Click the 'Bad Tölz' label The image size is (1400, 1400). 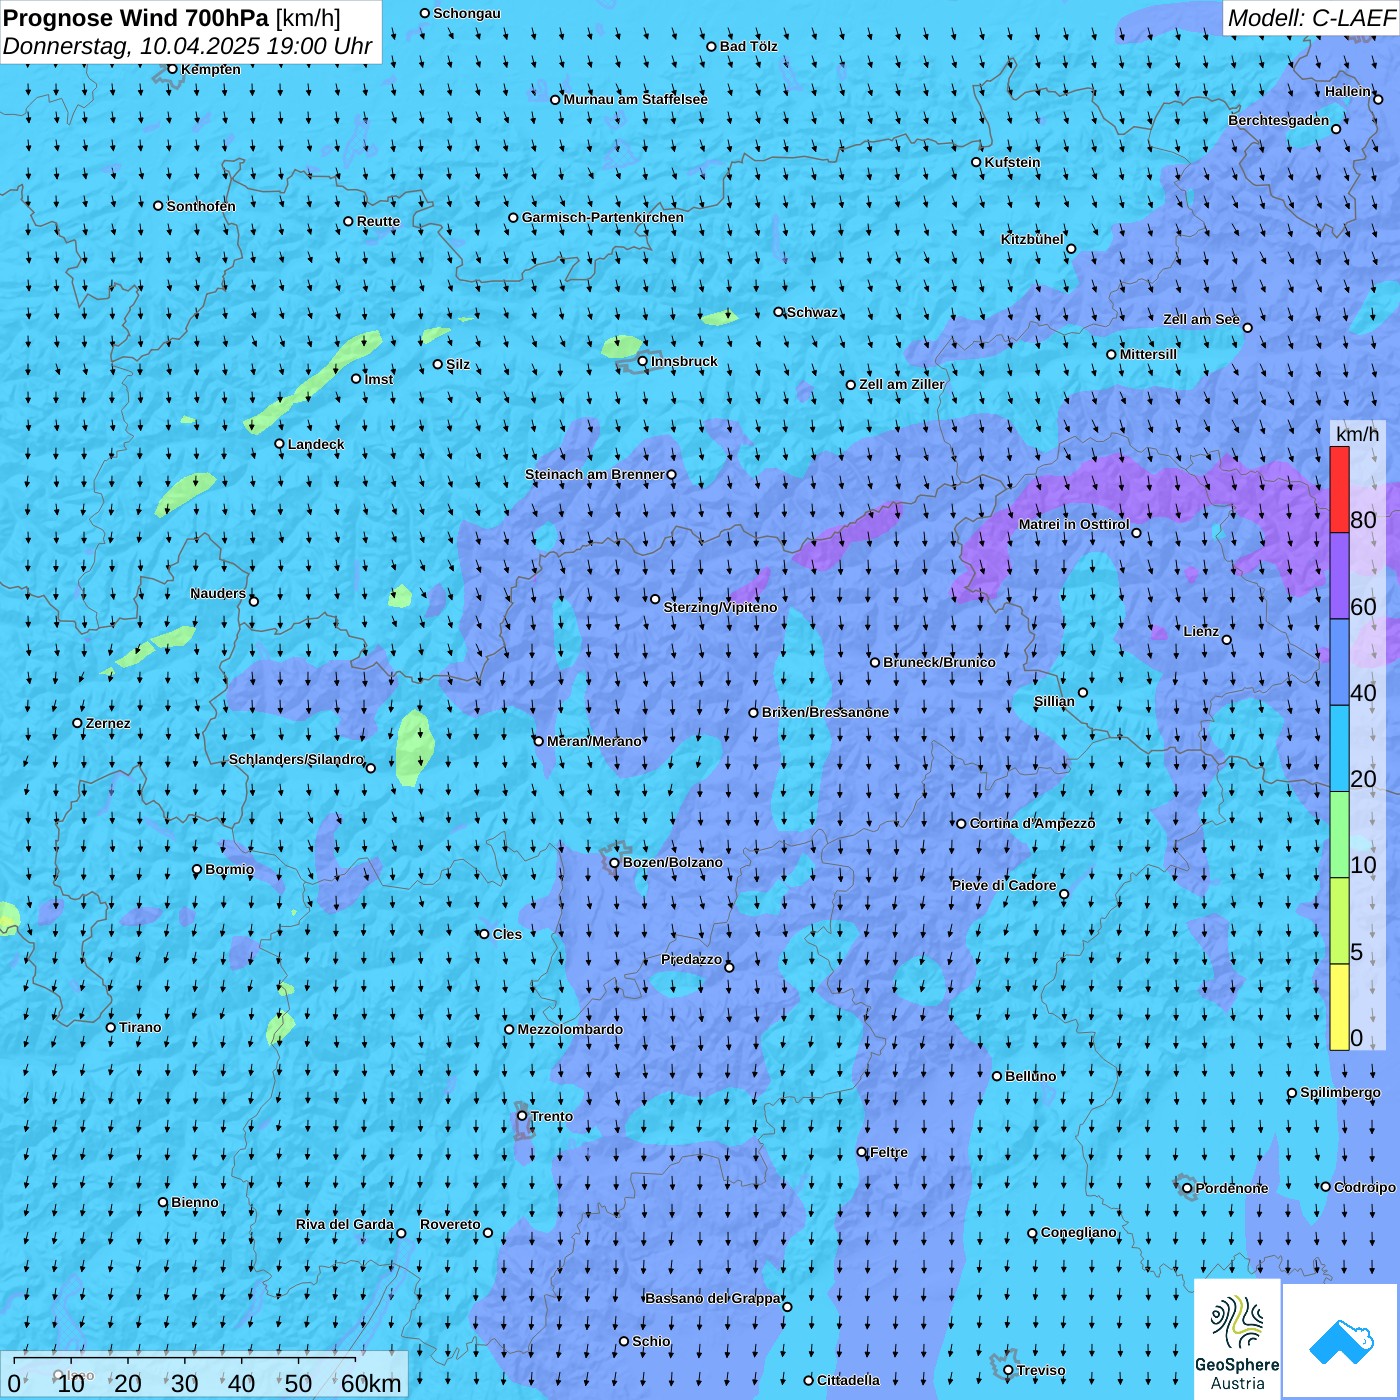tap(748, 46)
